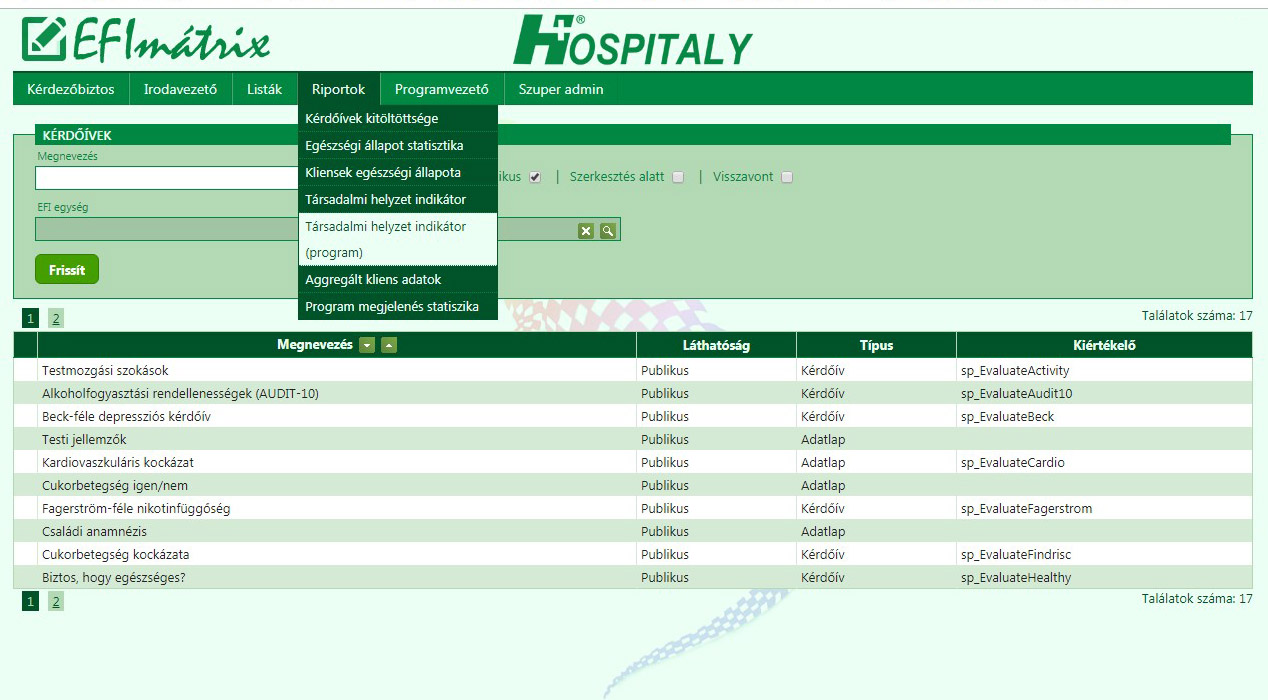Screen dimensions: 1268x700
Task: Select Társadalmi helyzet indikátor (program) entry
Action: (397, 240)
